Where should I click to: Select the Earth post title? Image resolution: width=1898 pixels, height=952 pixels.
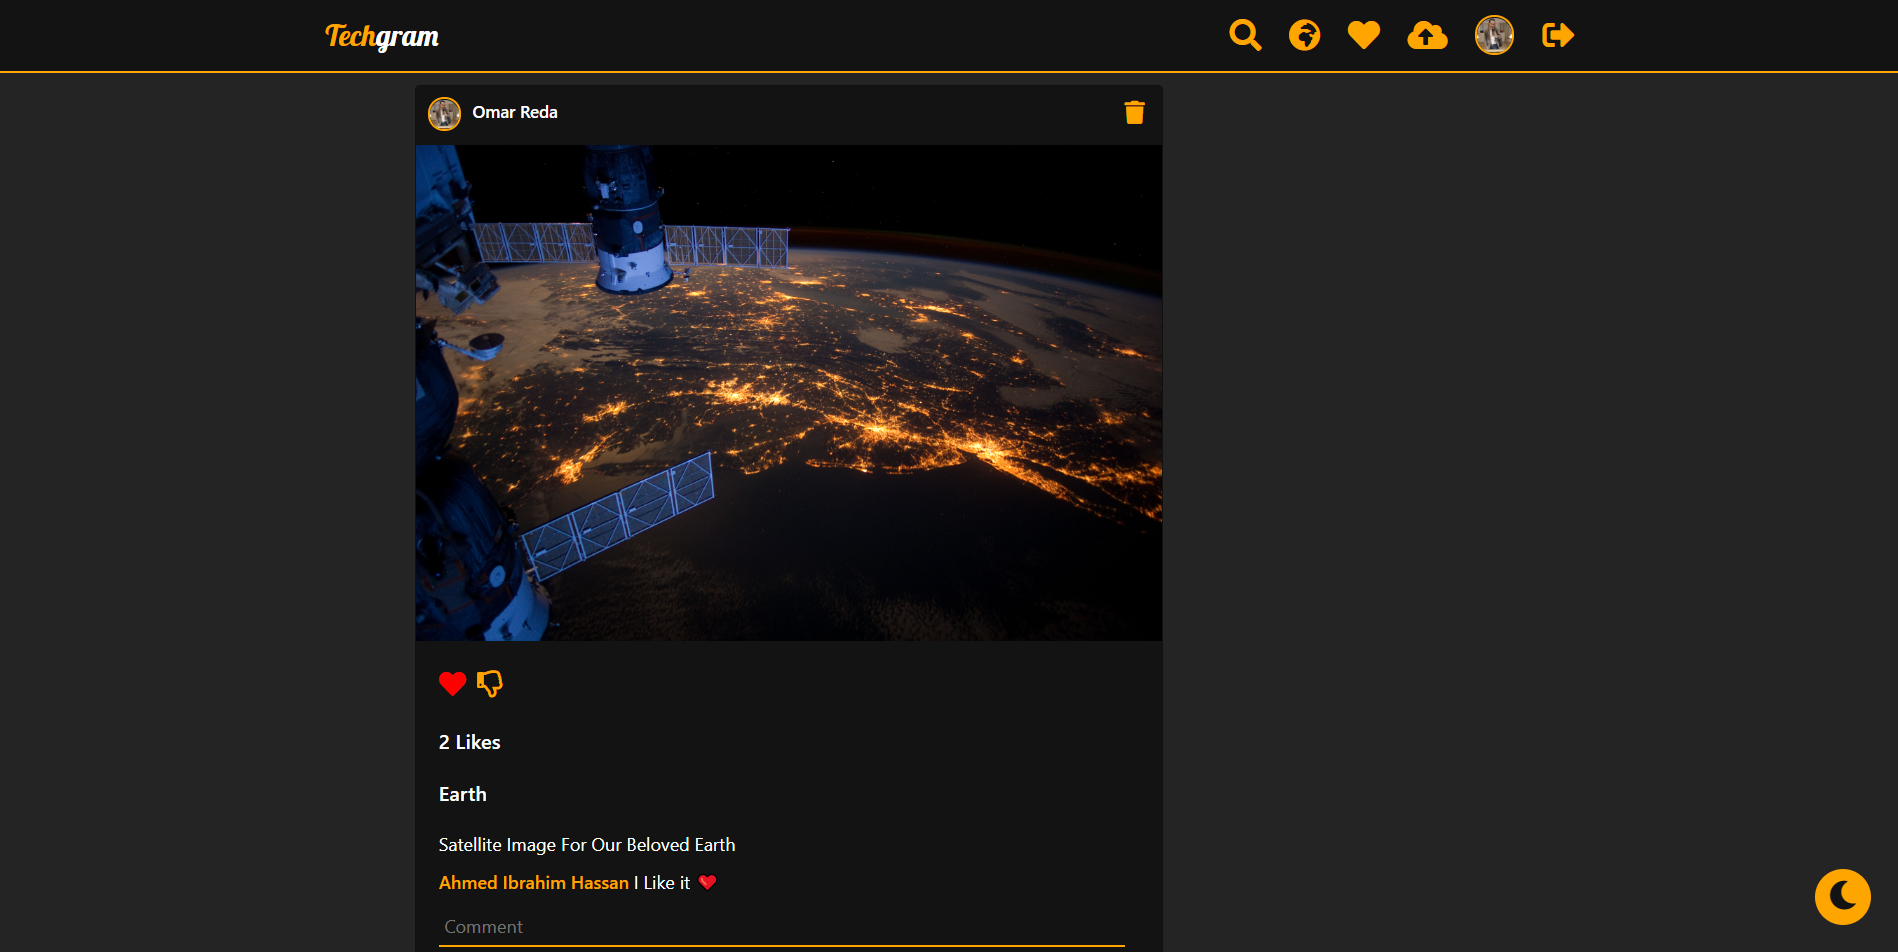(463, 794)
